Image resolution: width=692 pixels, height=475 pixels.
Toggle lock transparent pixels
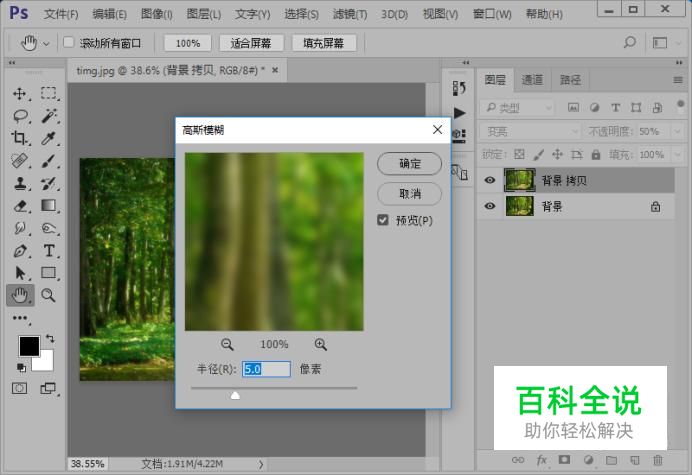(x=519, y=155)
